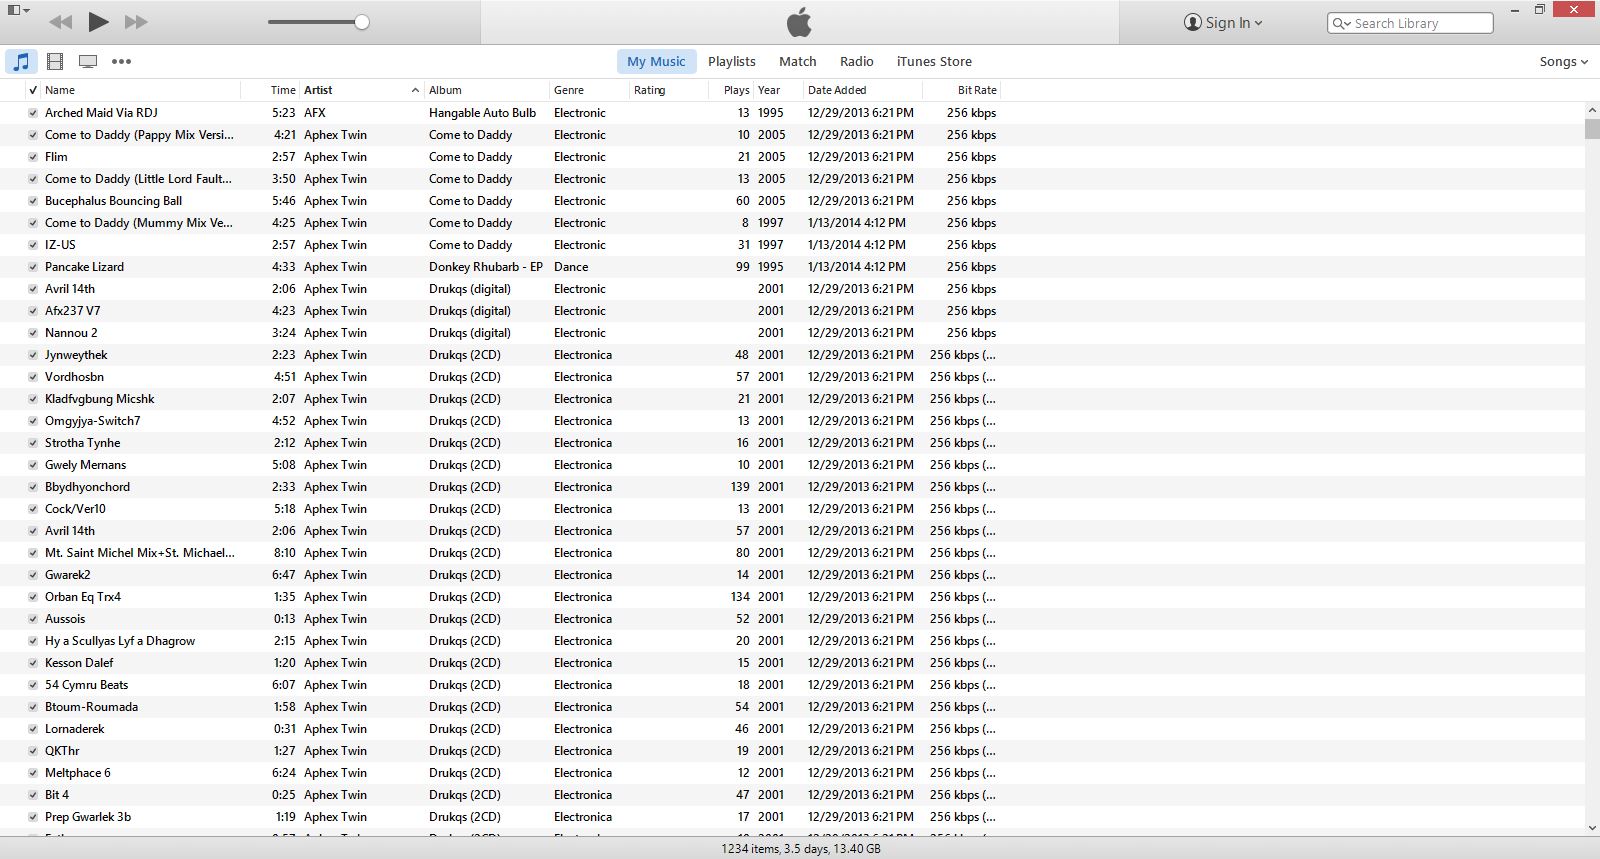Open the Songs view dropdown
The image size is (1600, 859).
[1563, 62]
